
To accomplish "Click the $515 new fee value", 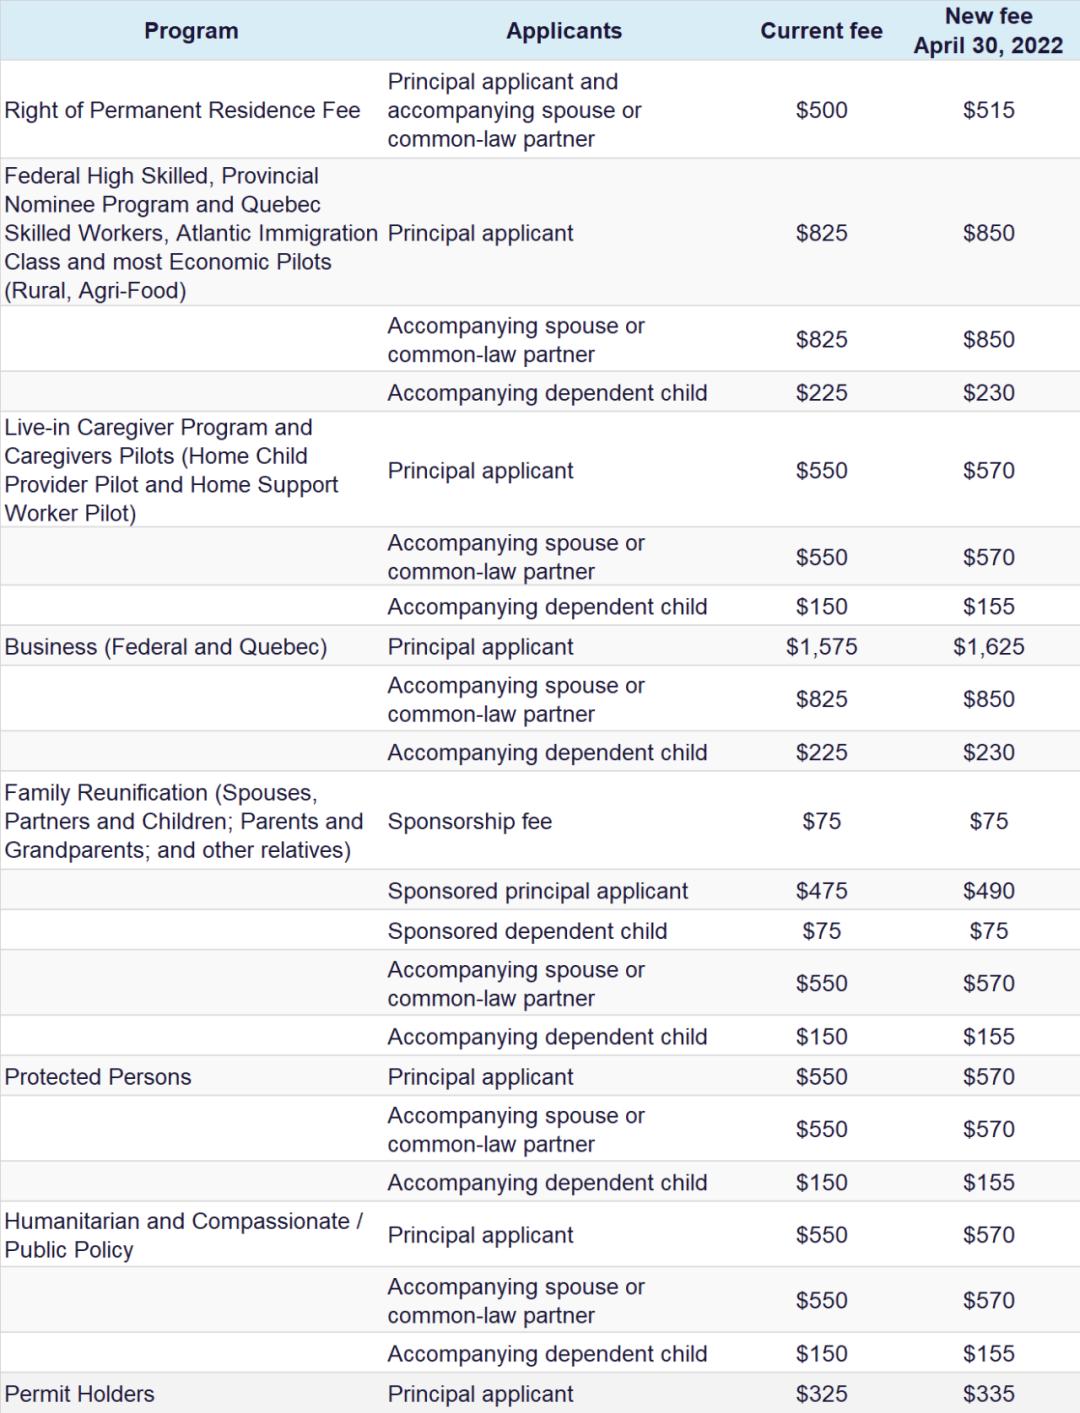I will coord(988,110).
